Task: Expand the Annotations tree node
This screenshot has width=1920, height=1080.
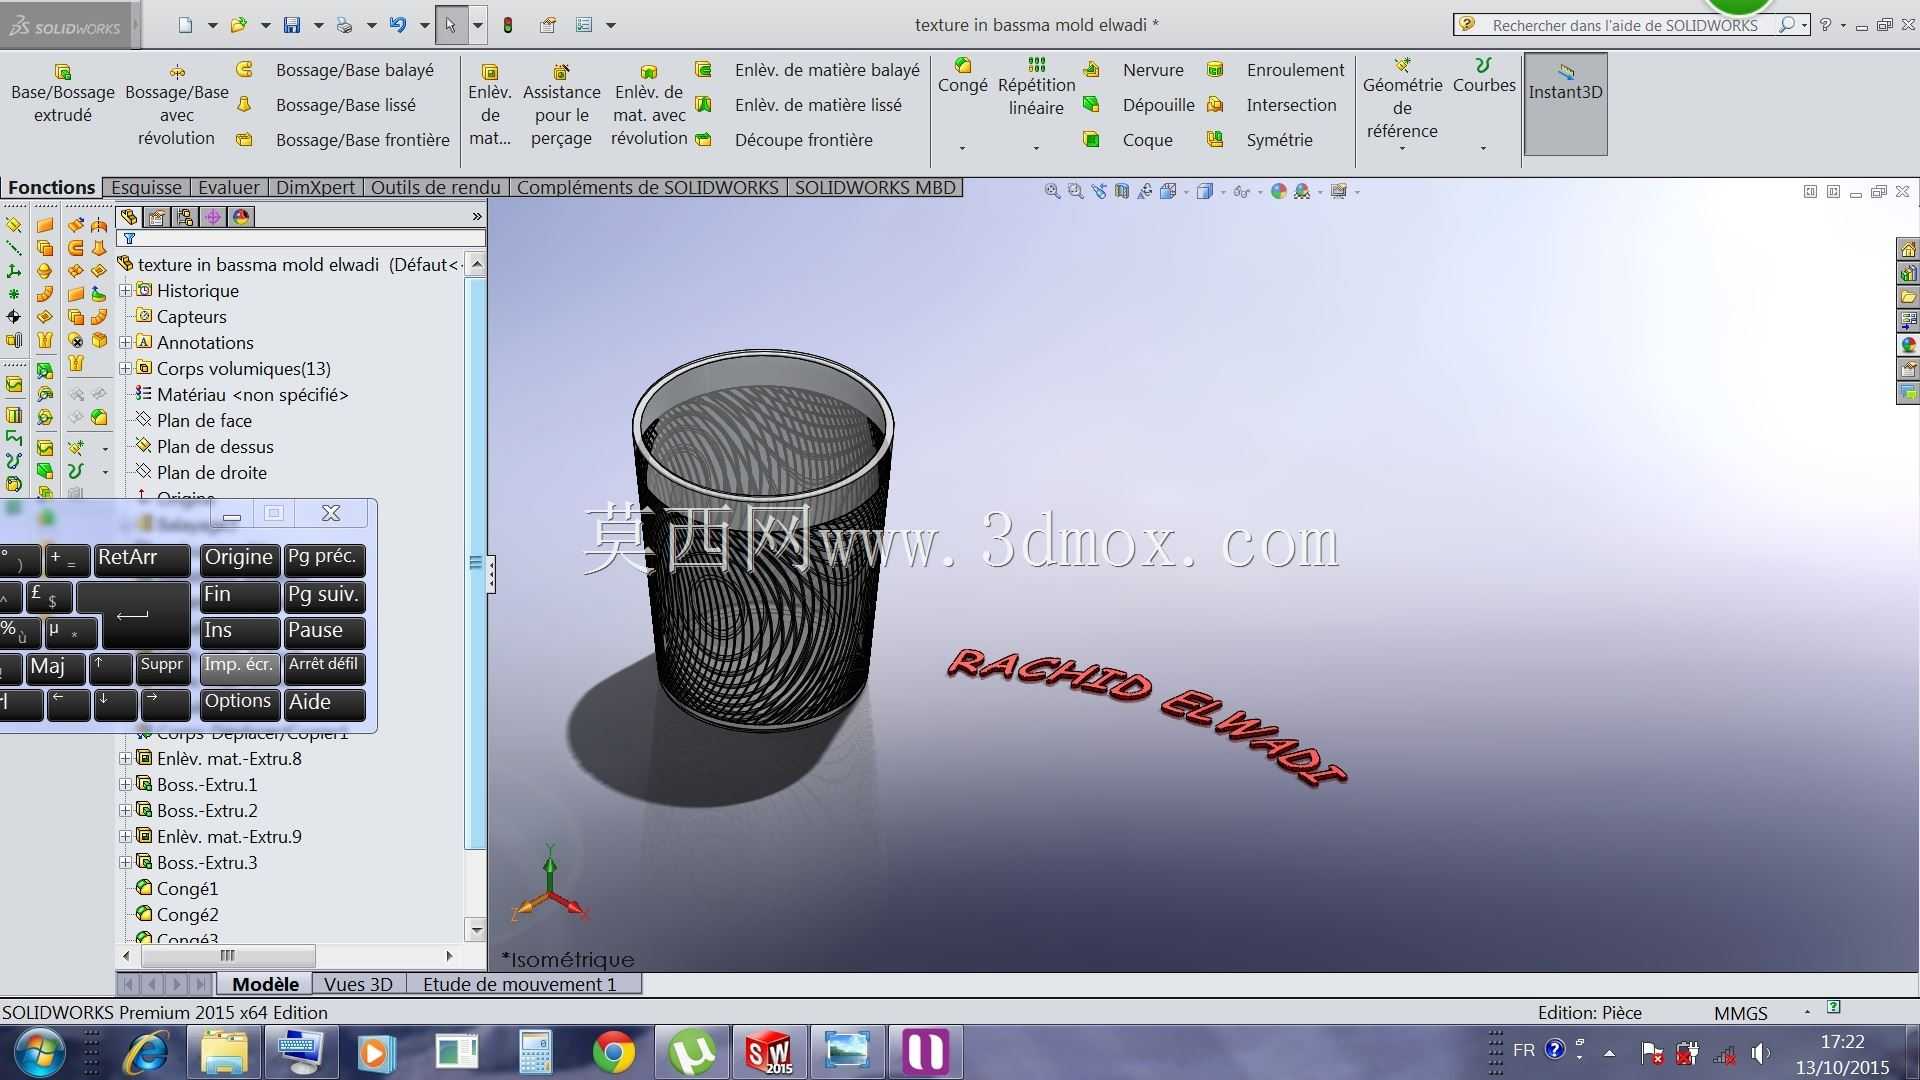Action: [x=125, y=342]
